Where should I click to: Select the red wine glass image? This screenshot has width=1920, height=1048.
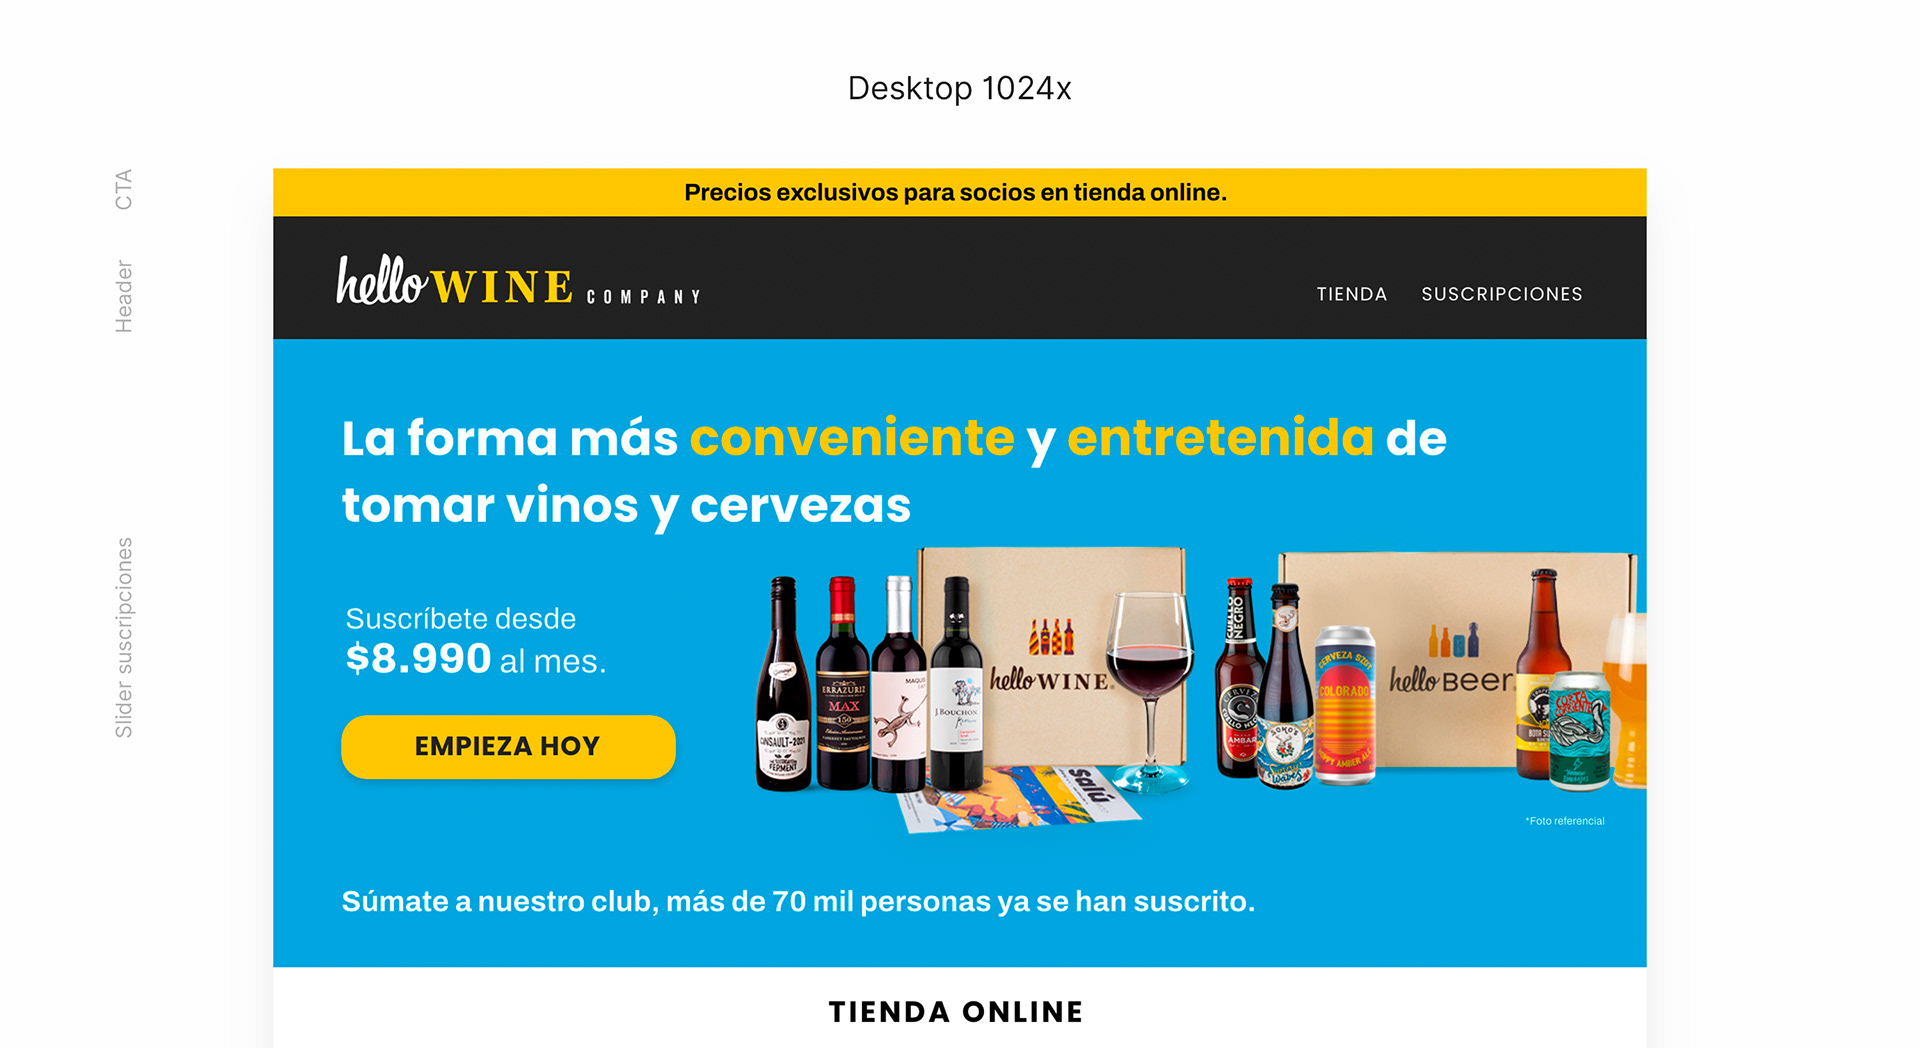coord(1150,692)
